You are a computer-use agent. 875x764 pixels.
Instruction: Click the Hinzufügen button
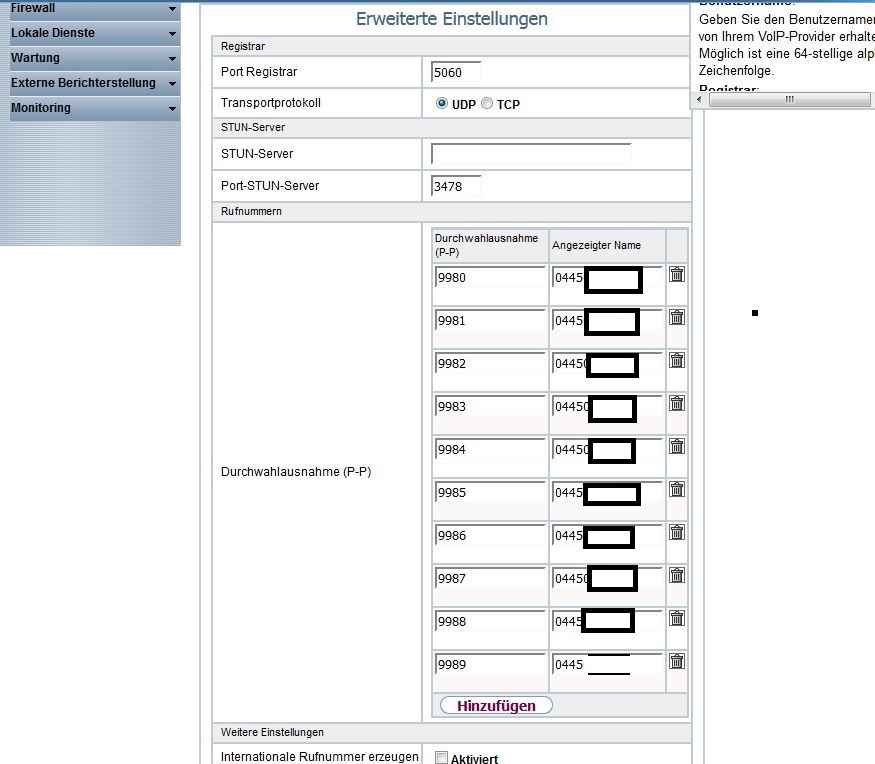click(x=496, y=705)
